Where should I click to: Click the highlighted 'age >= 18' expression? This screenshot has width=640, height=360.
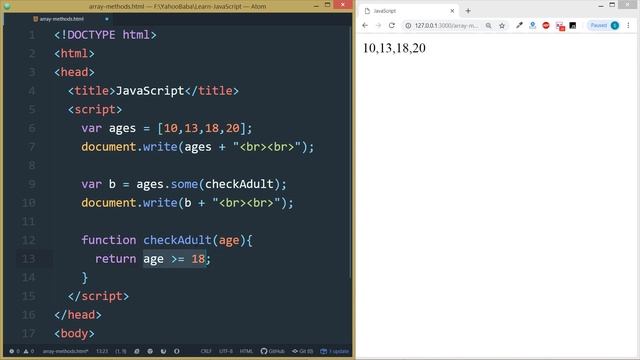tap(174, 259)
